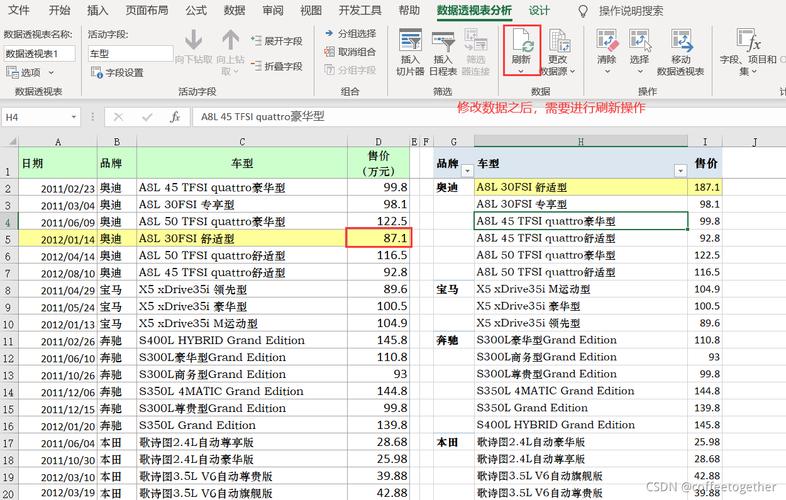Click cell 歌诗图2.4L自动尊享版 in column C
The image size is (786, 500).
pyautogui.click(x=242, y=442)
